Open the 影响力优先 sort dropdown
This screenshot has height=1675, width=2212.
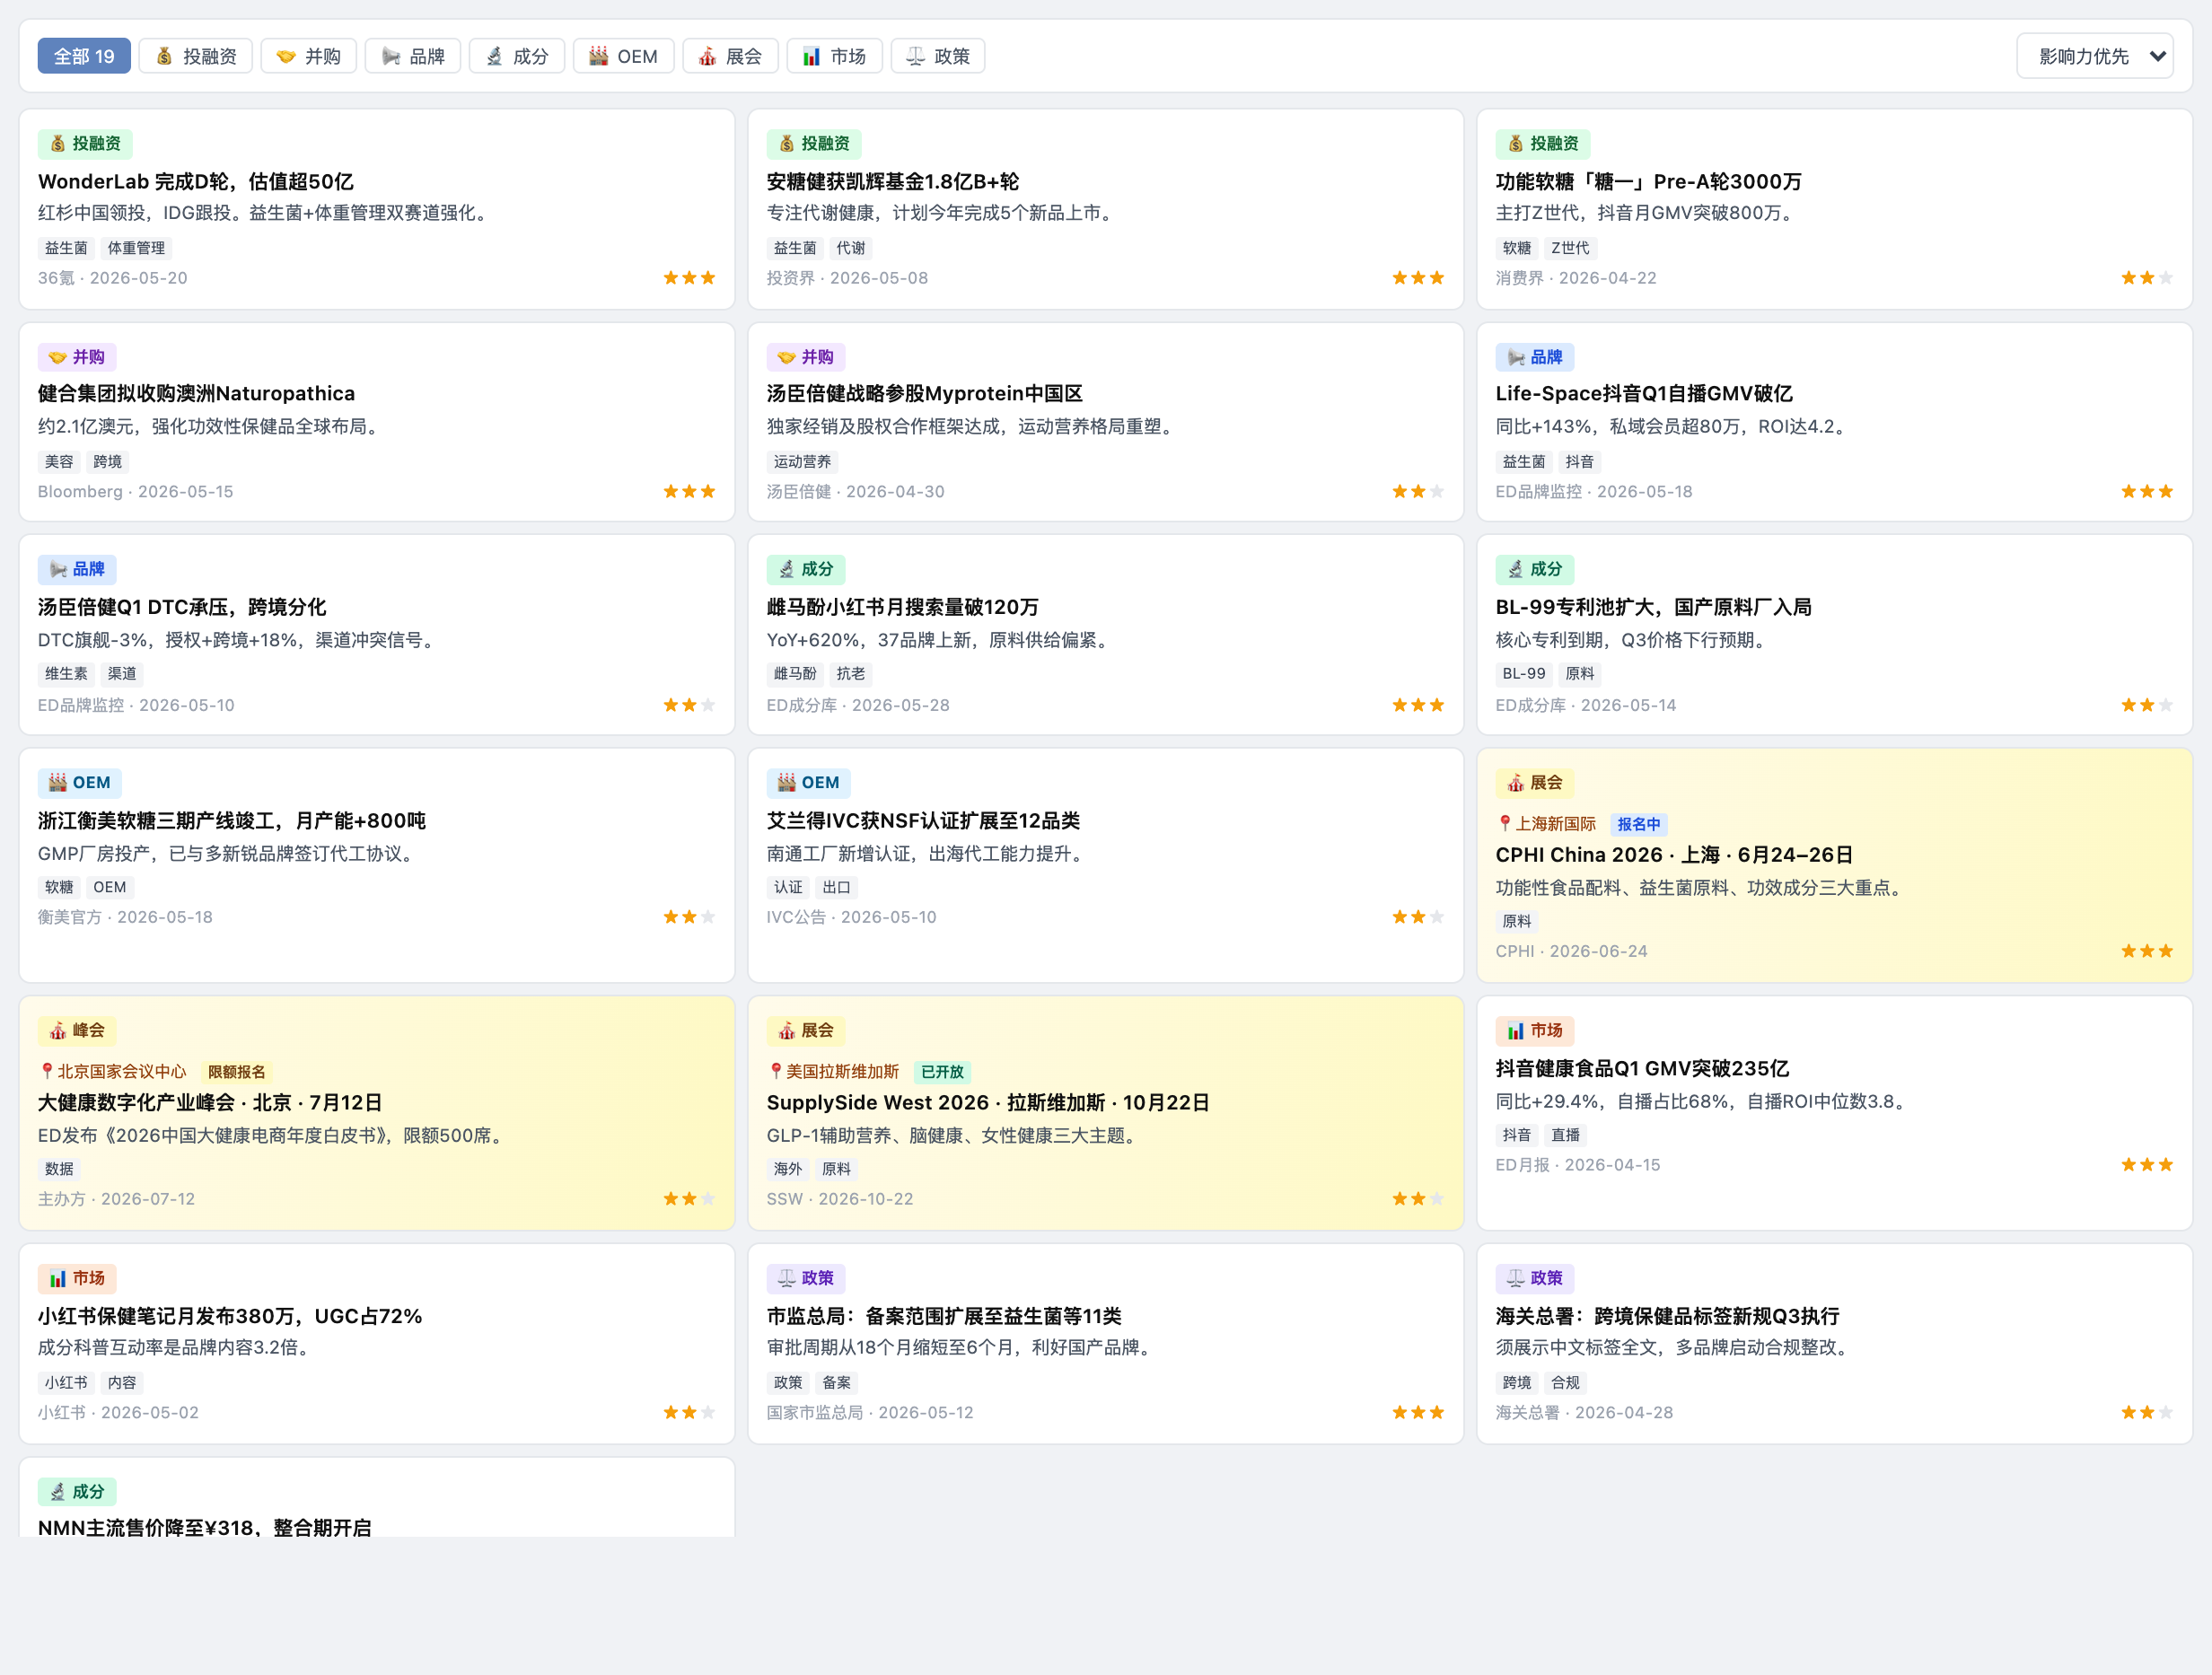(x=2095, y=56)
